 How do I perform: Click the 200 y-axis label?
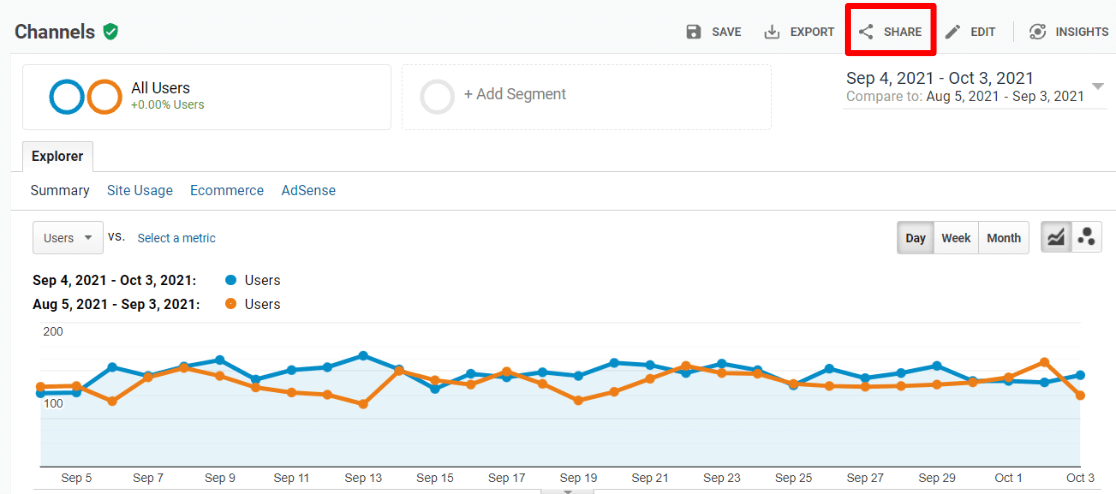(53, 332)
